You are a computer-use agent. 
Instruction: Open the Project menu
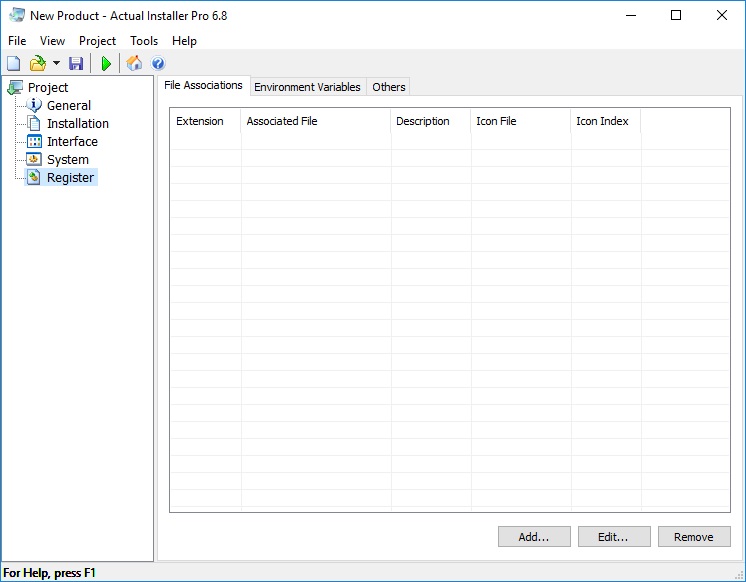click(98, 41)
